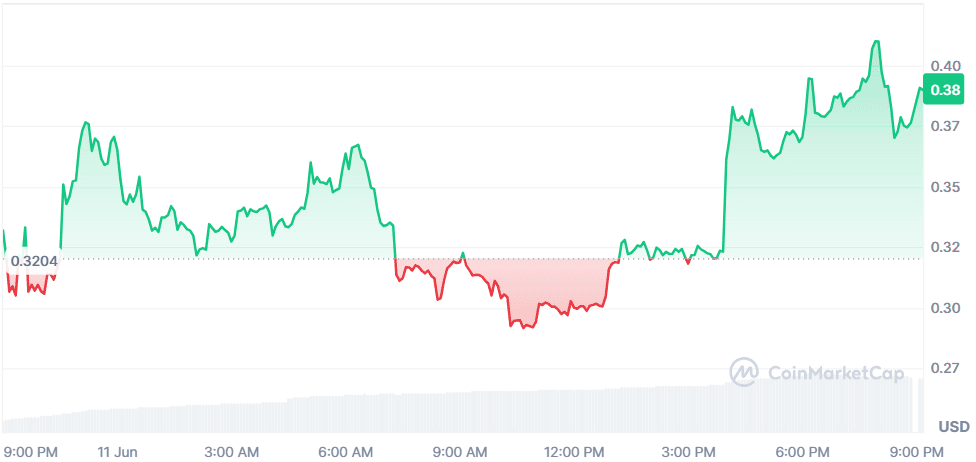Click the USD currency label
The width and height of the screenshot is (976, 462).
[x=952, y=427]
